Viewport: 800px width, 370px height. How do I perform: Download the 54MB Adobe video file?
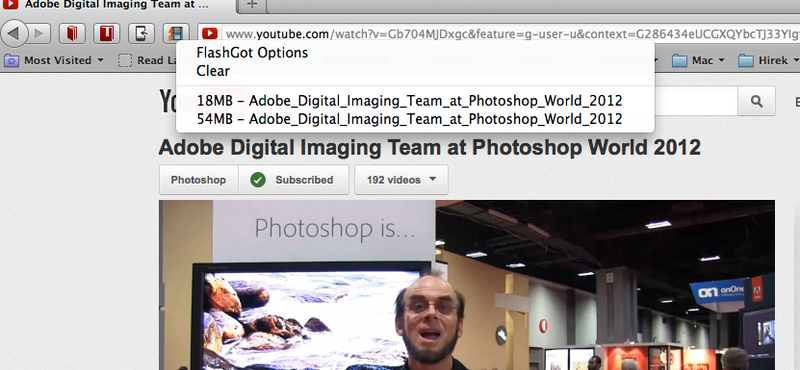409,119
